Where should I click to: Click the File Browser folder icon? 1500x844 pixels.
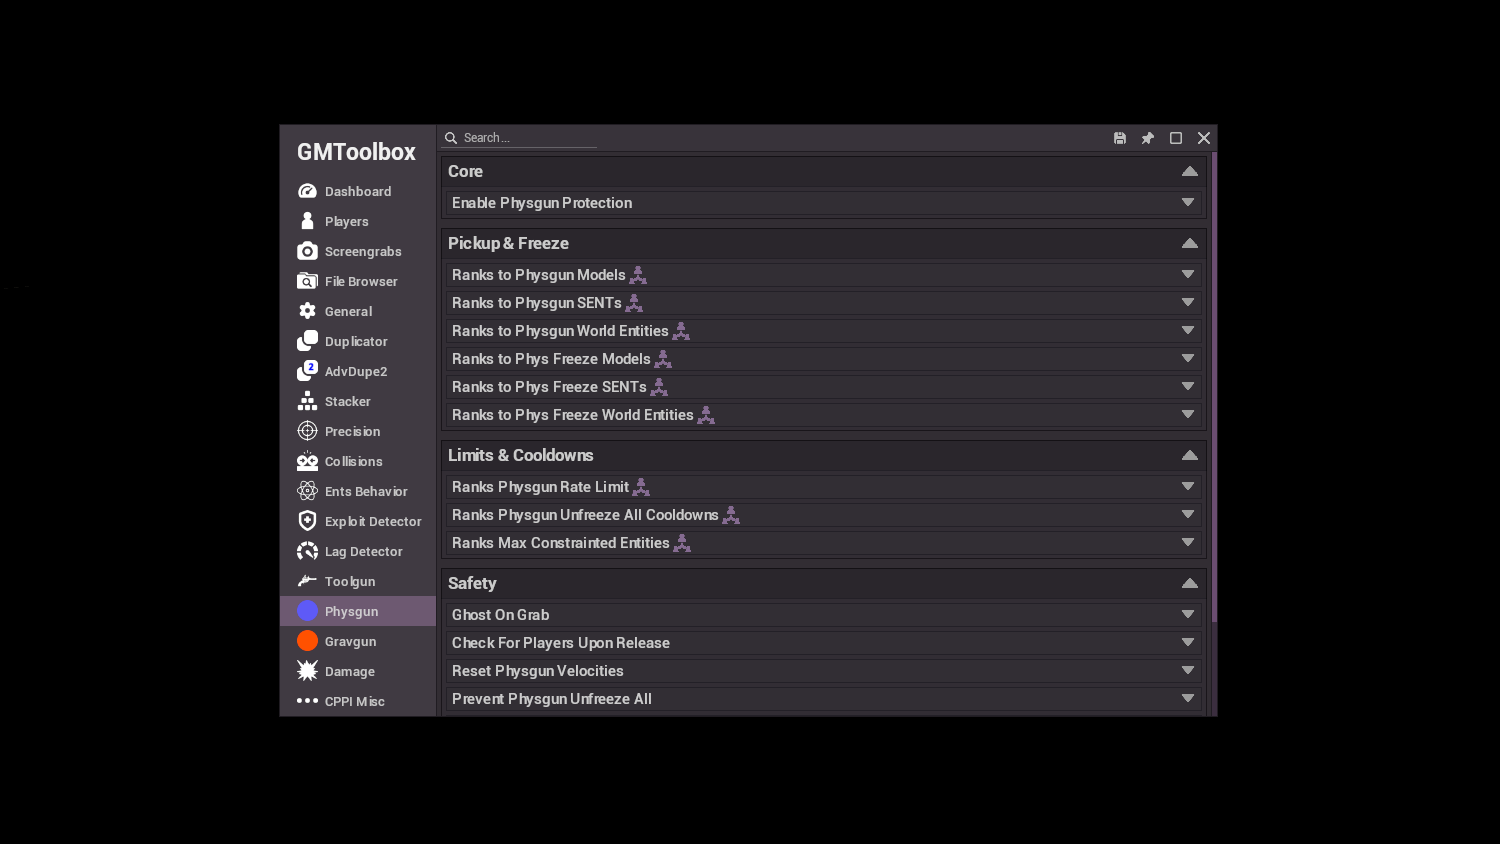307,281
